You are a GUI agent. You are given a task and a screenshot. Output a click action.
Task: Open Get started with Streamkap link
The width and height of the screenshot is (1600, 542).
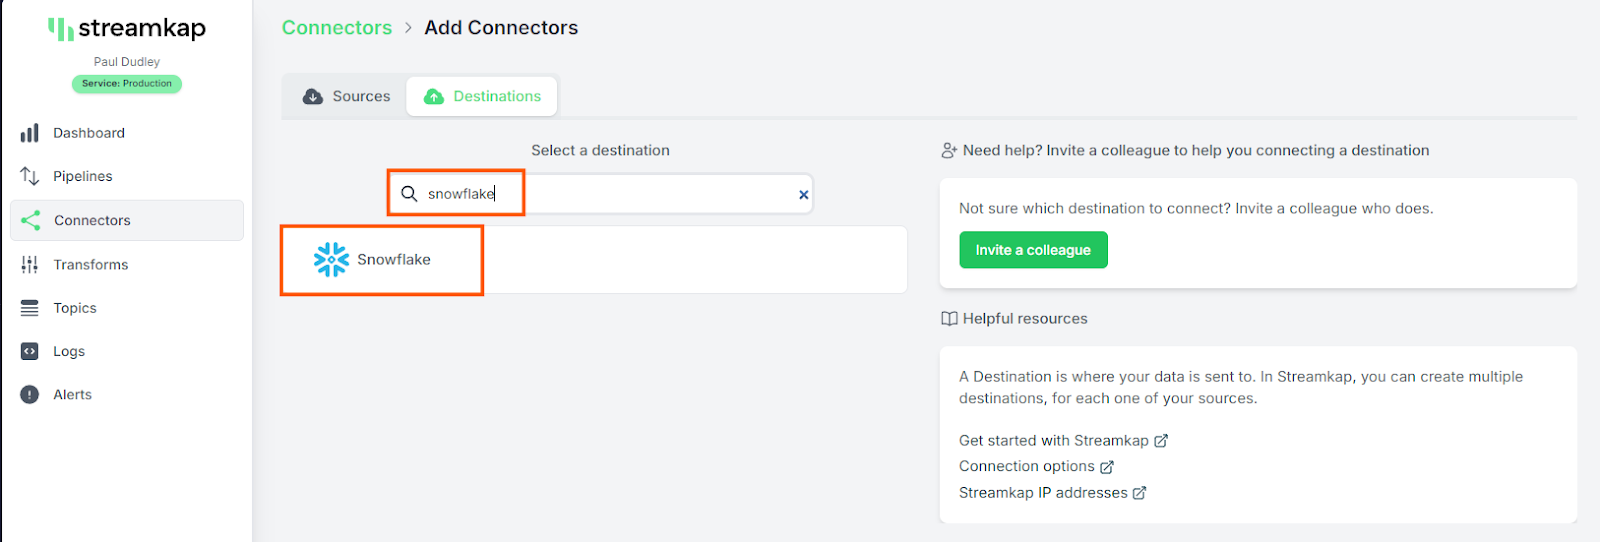[1053, 441]
